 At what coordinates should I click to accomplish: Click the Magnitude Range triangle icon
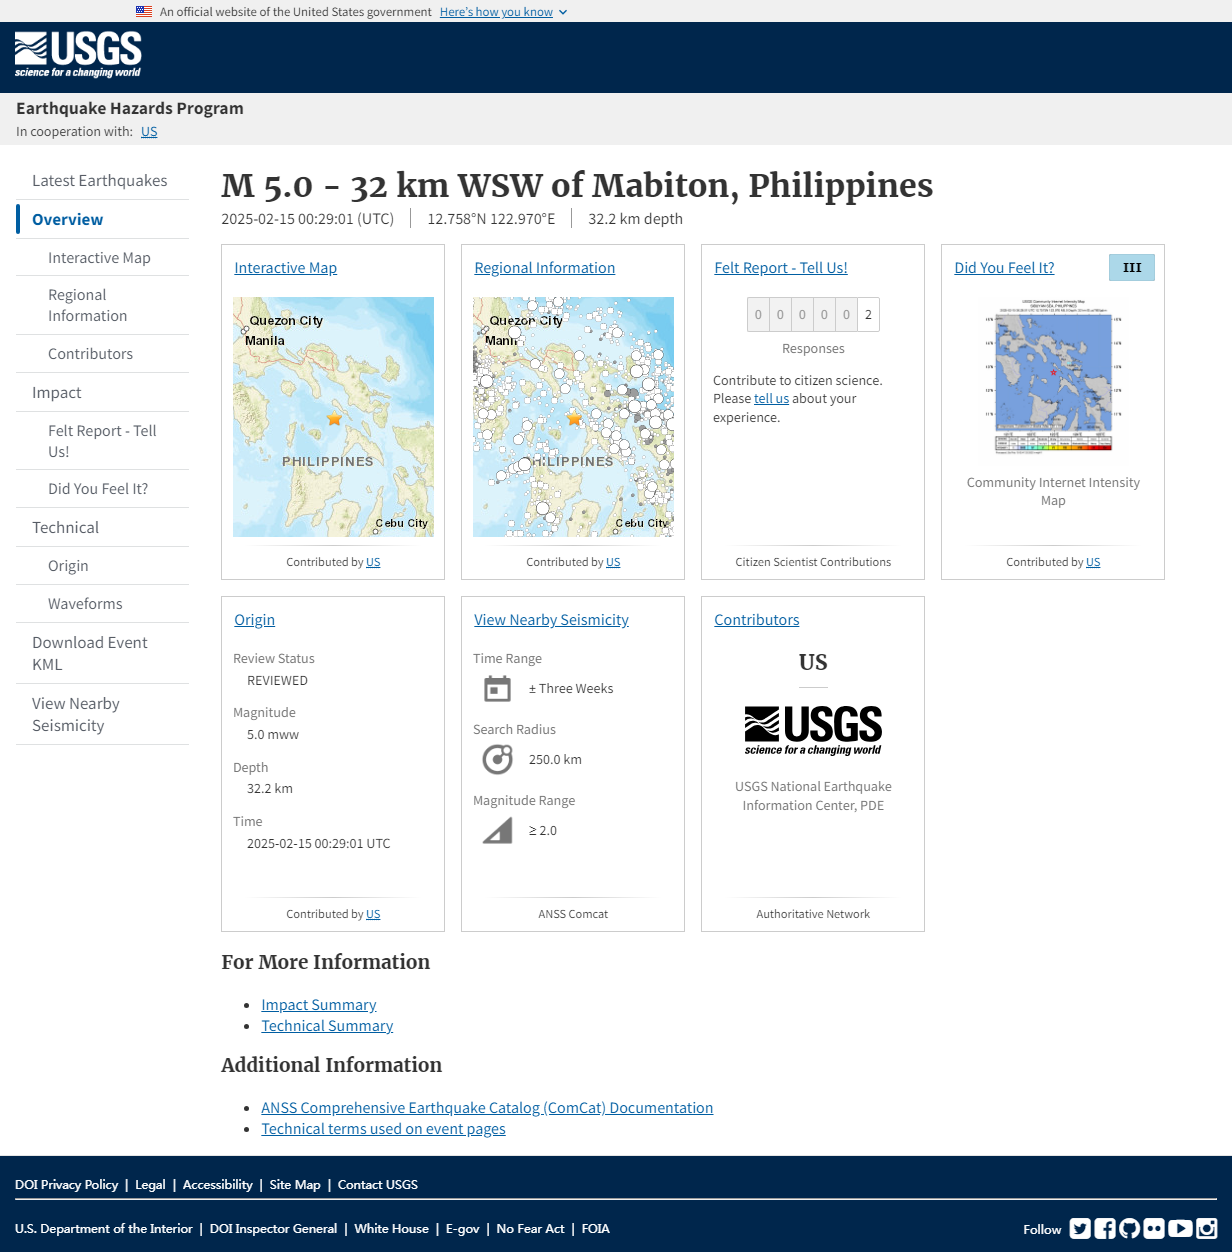tap(497, 831)
